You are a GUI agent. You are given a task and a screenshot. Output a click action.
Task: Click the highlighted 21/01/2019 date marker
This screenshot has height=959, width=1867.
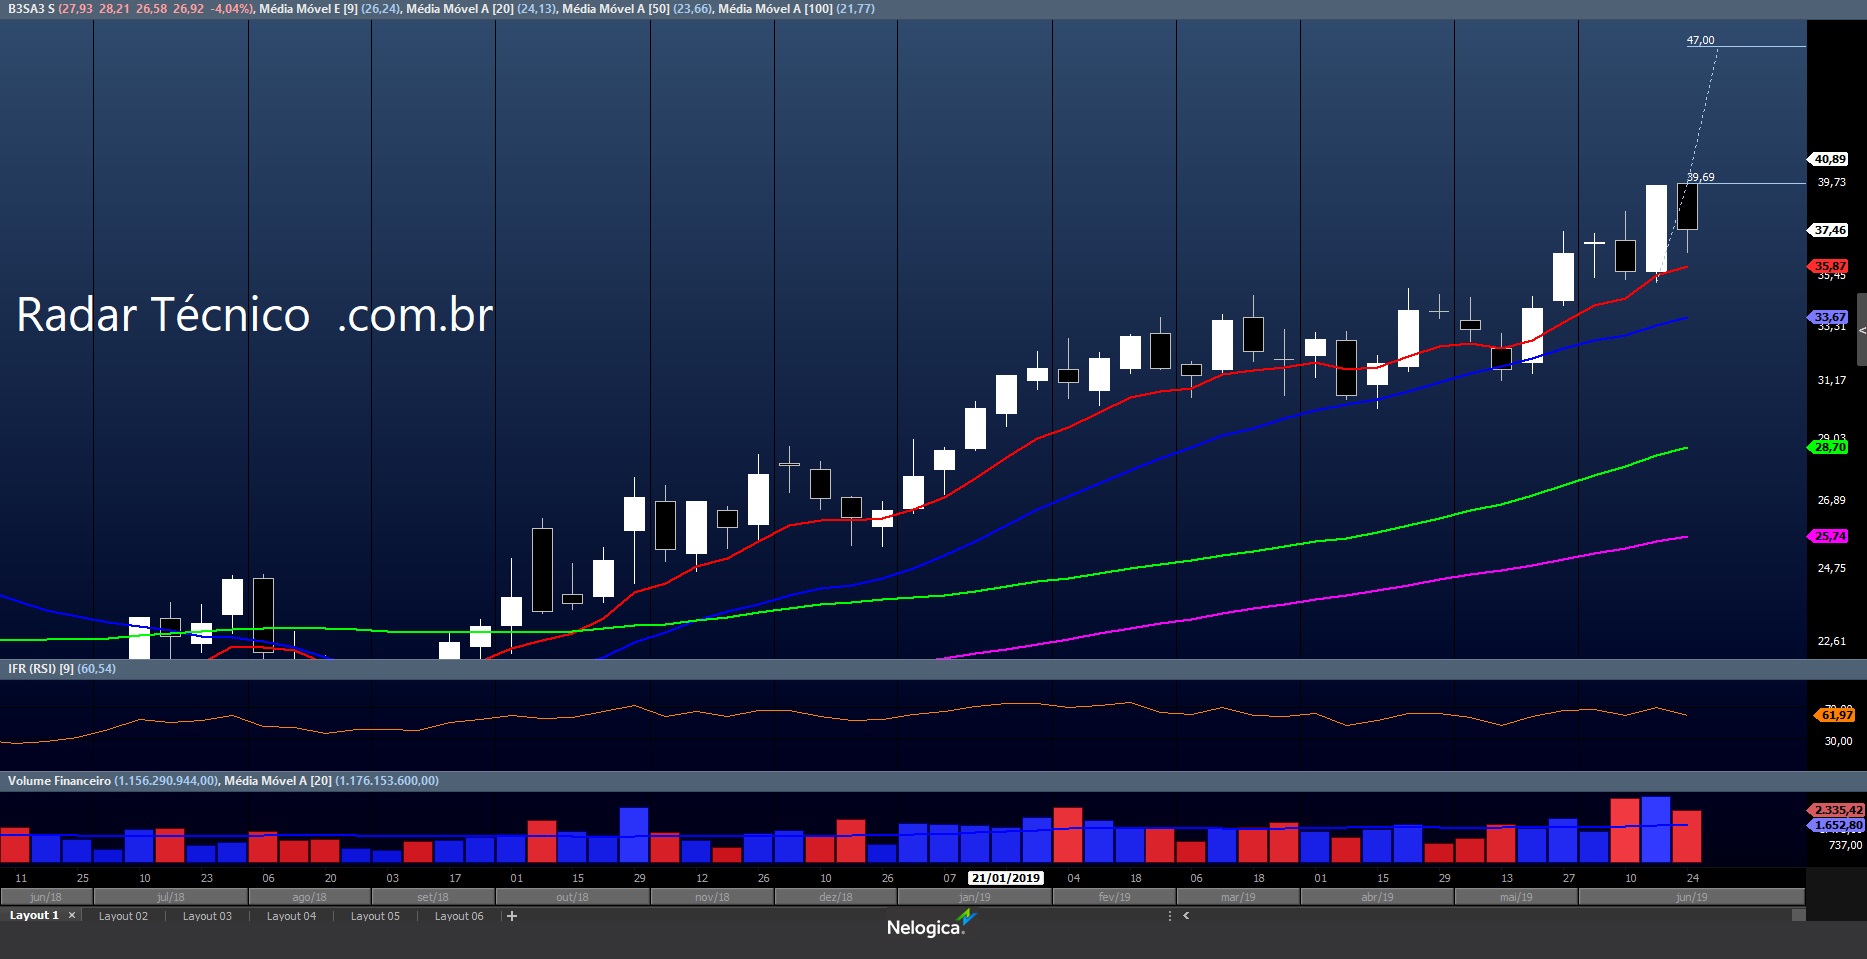pos(1006,878)
